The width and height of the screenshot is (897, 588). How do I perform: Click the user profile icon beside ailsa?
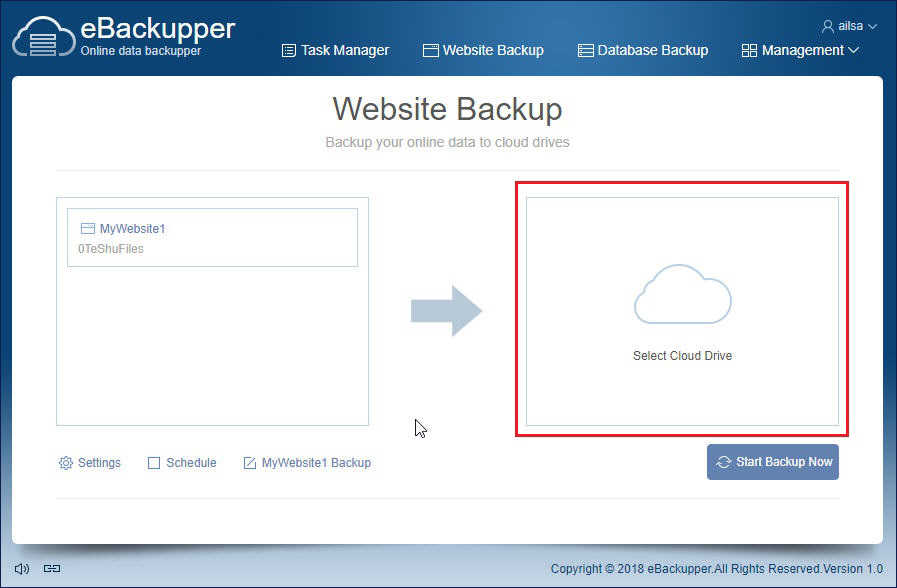coord(827,26)
